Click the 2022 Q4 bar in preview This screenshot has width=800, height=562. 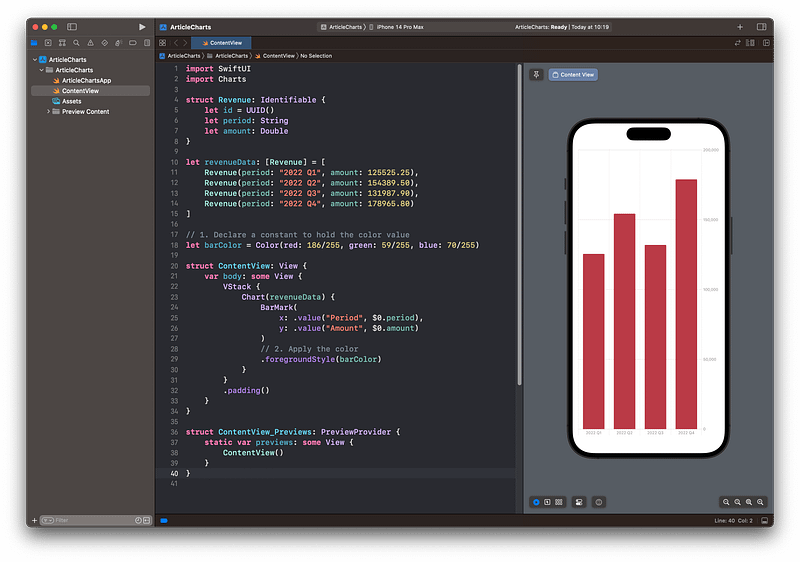686,304
